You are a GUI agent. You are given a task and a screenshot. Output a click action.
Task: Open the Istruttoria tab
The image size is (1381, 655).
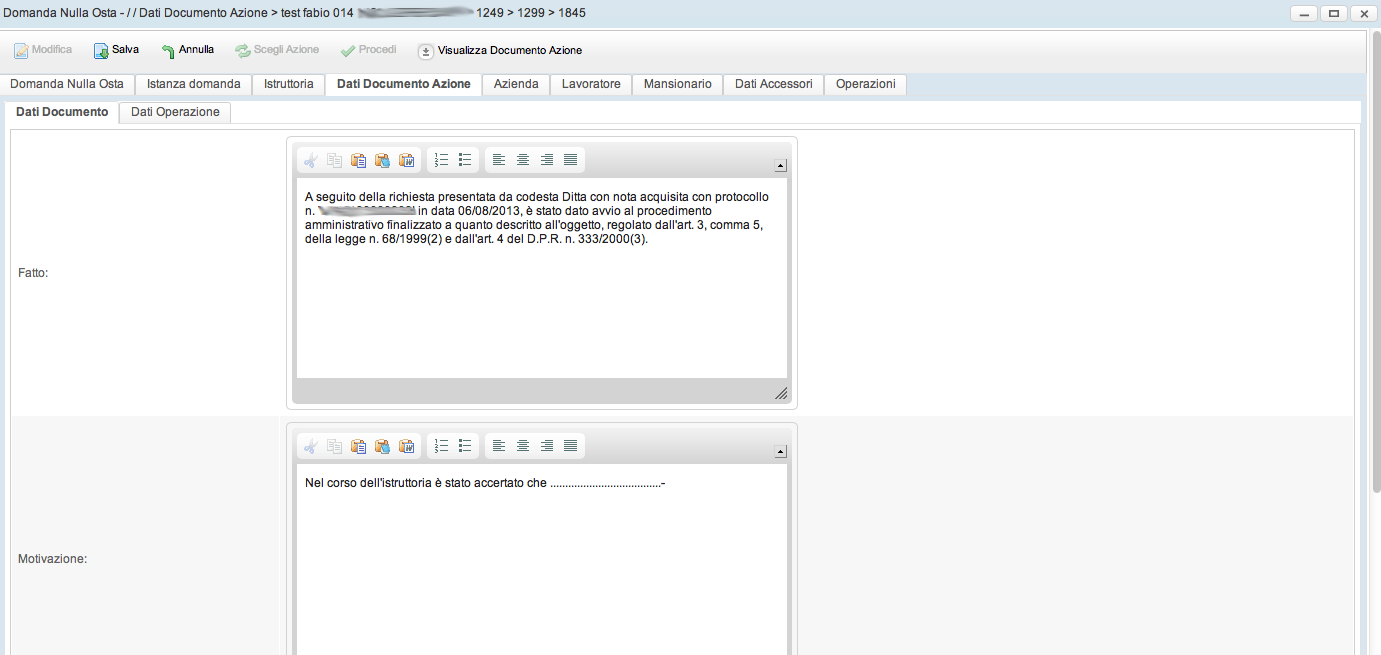288,84
